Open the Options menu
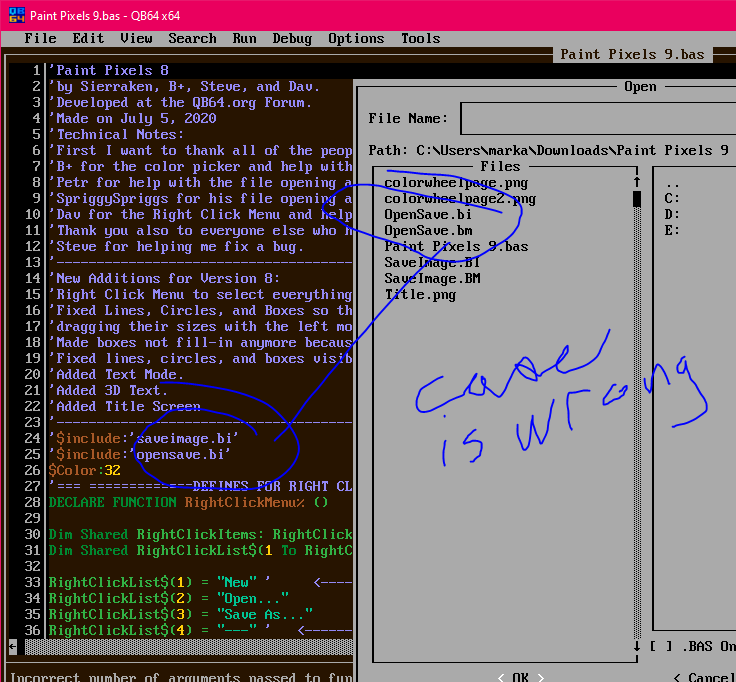736x682 pixels. (356, 38)
